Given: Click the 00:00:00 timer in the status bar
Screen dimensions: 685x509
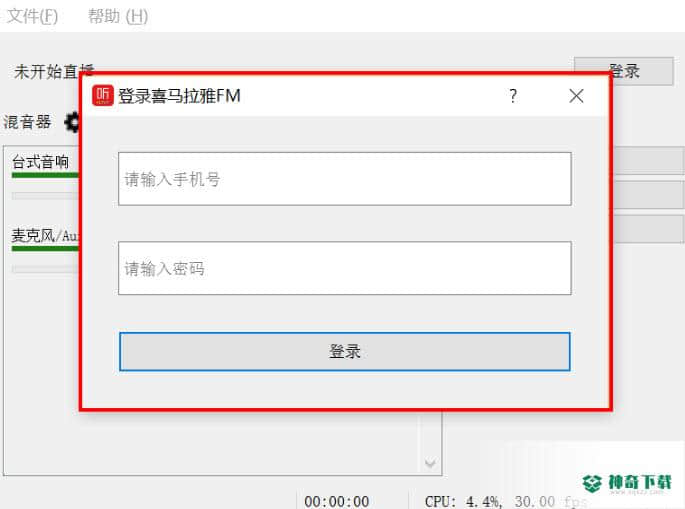Looking at the screenshot, I should click(336, 501).
